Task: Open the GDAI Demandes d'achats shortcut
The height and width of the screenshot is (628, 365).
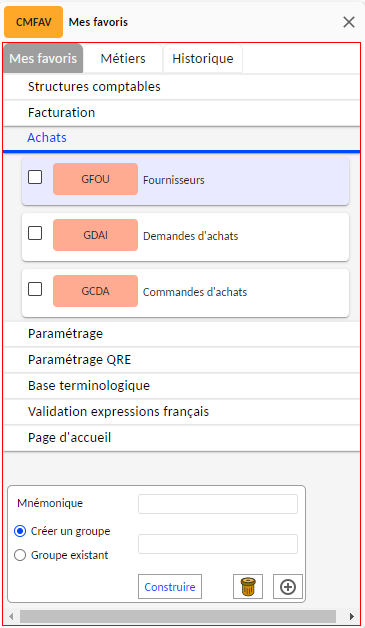Action: [x=95, y=235]
